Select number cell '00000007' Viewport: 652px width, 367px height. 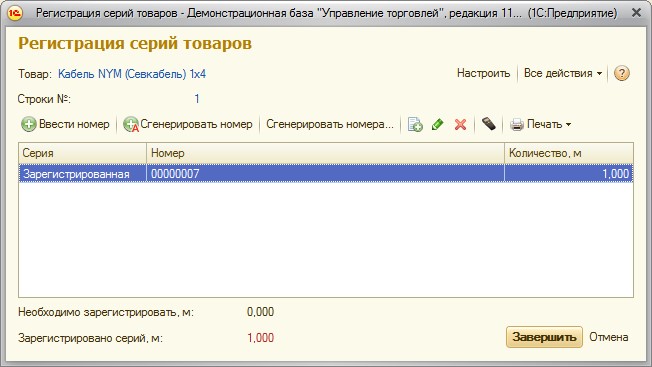pyautogui.click(x=325, y=174)
